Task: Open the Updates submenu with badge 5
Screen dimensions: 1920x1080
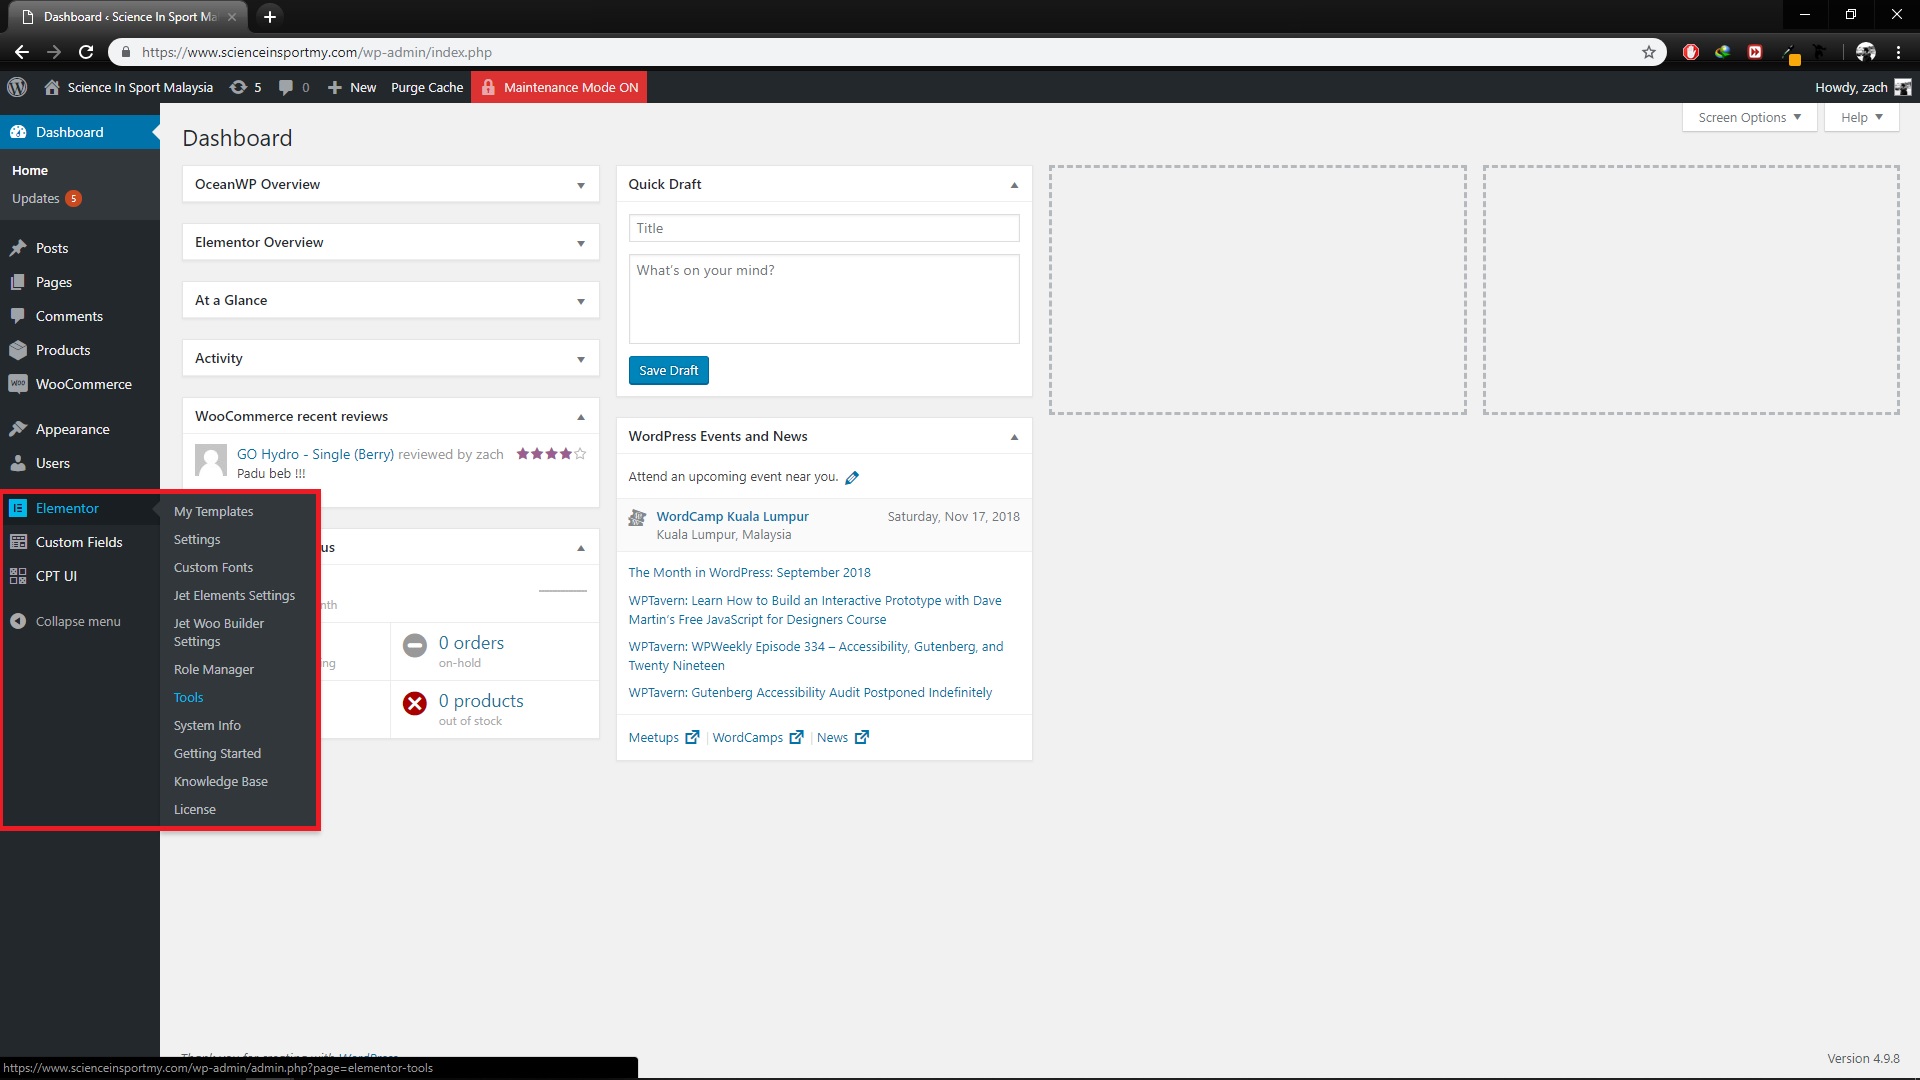Action: pyautogui.click(x=47, y=198)
